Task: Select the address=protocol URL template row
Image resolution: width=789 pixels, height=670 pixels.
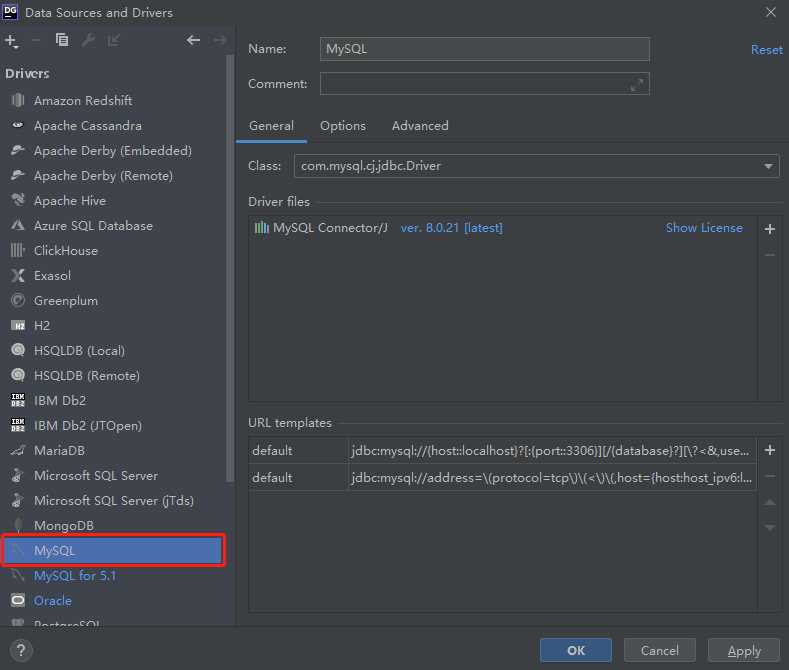Action: [502, 477]
